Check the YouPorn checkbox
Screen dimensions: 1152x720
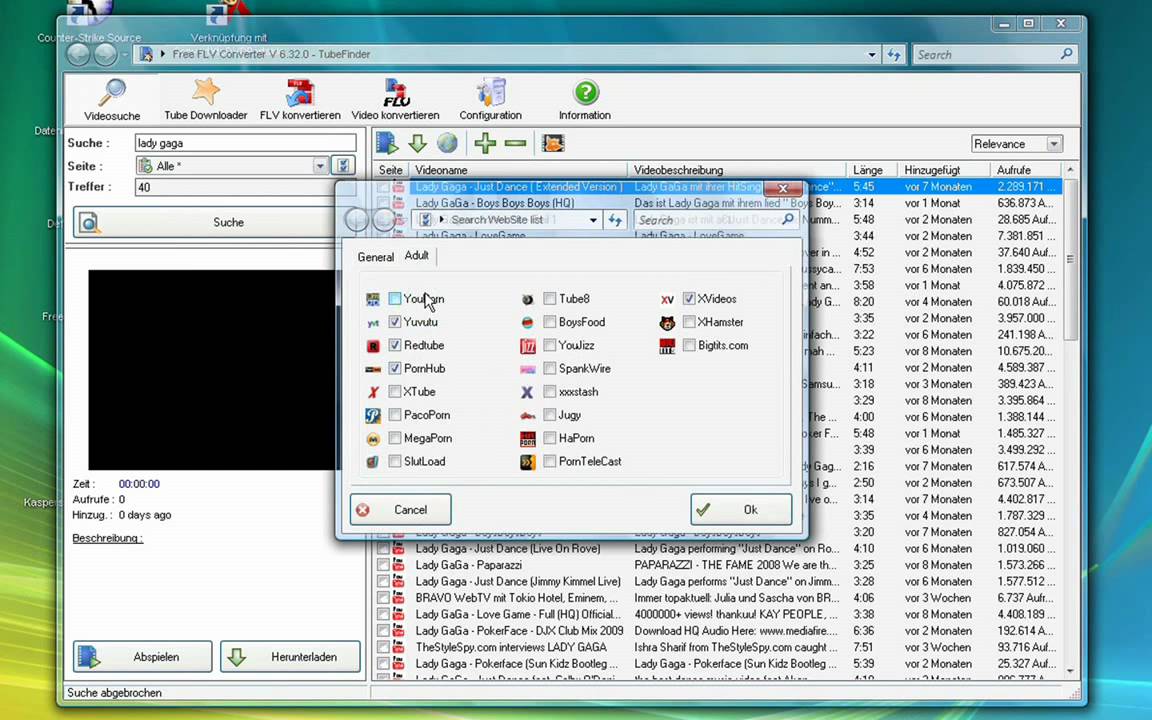click(395, 299)
